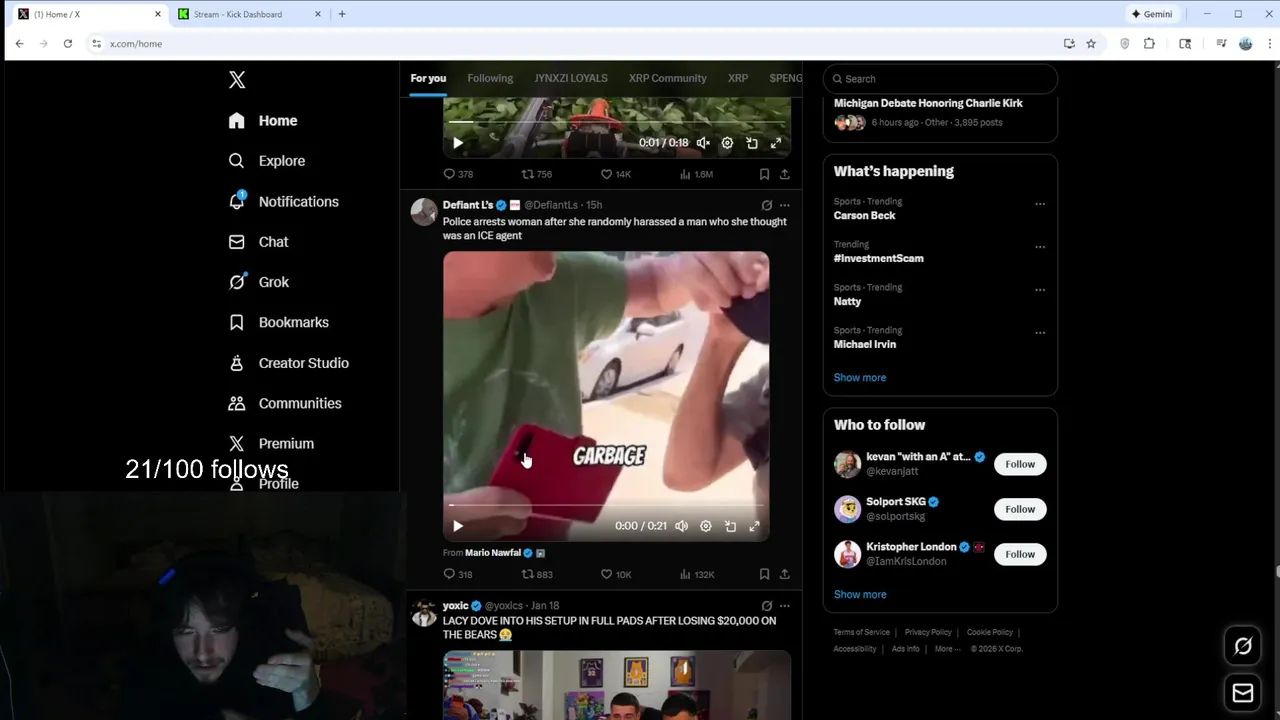Reply to the post with 378 comments
This screenshot has height=720, width=1280.
(458, 174)
